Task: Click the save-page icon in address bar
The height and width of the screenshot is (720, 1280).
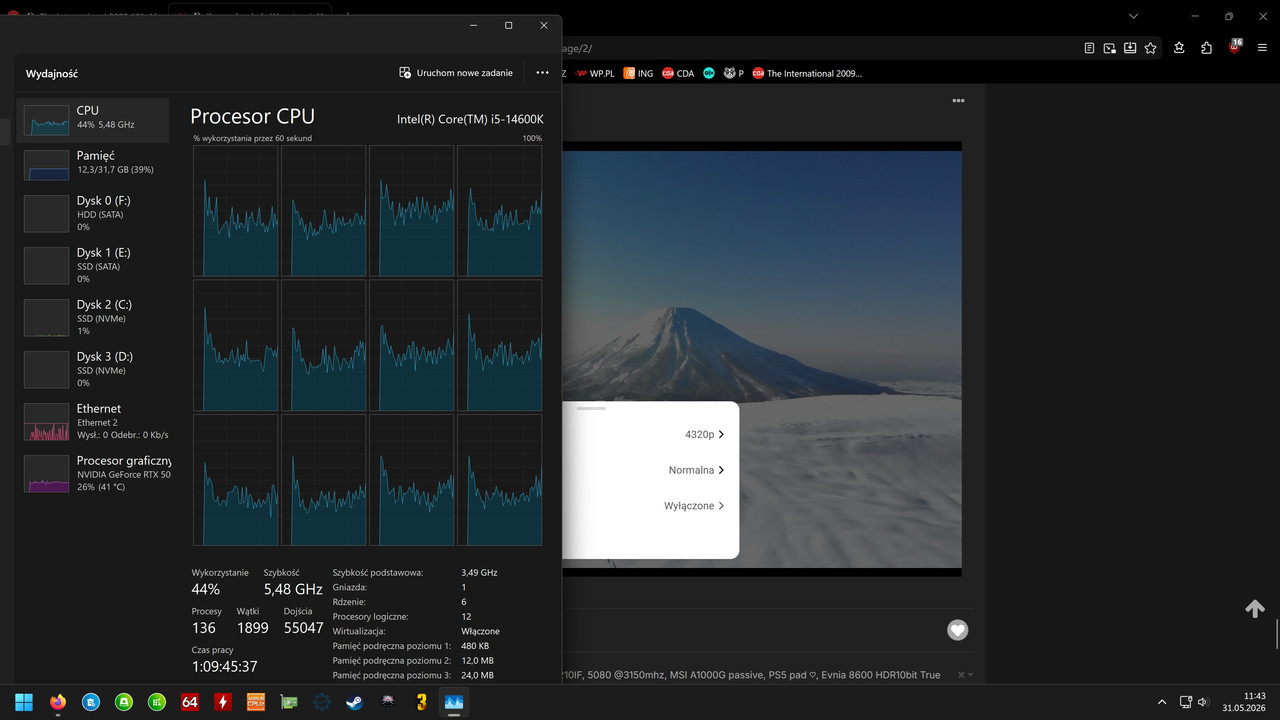Action: click(1130, 48)
